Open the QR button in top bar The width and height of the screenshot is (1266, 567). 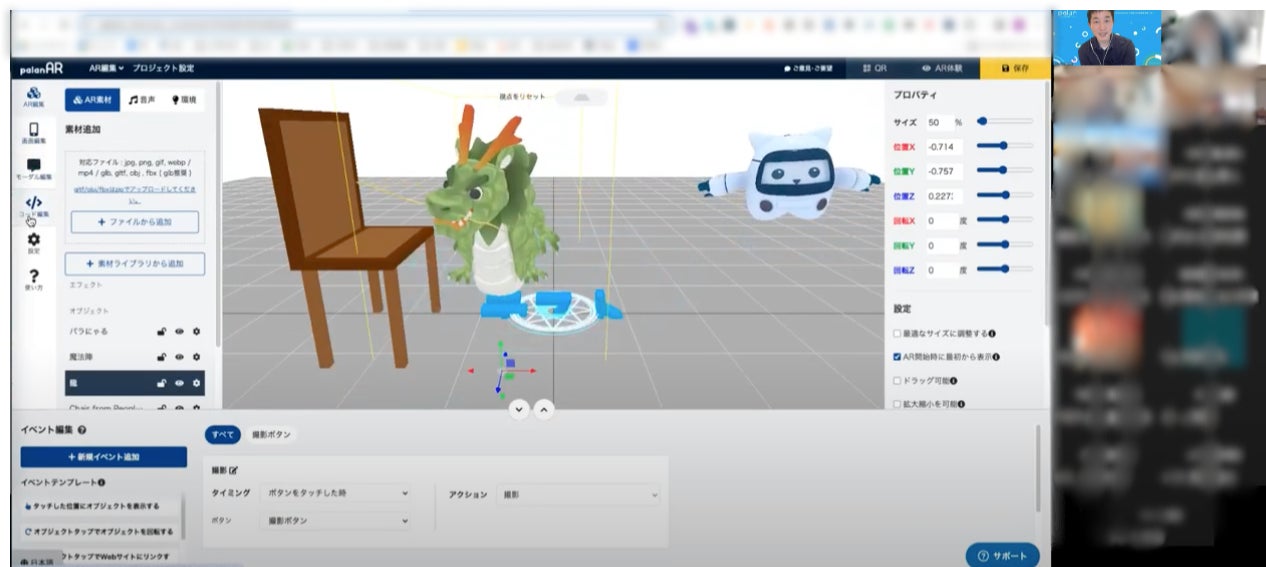coord(875,68)
